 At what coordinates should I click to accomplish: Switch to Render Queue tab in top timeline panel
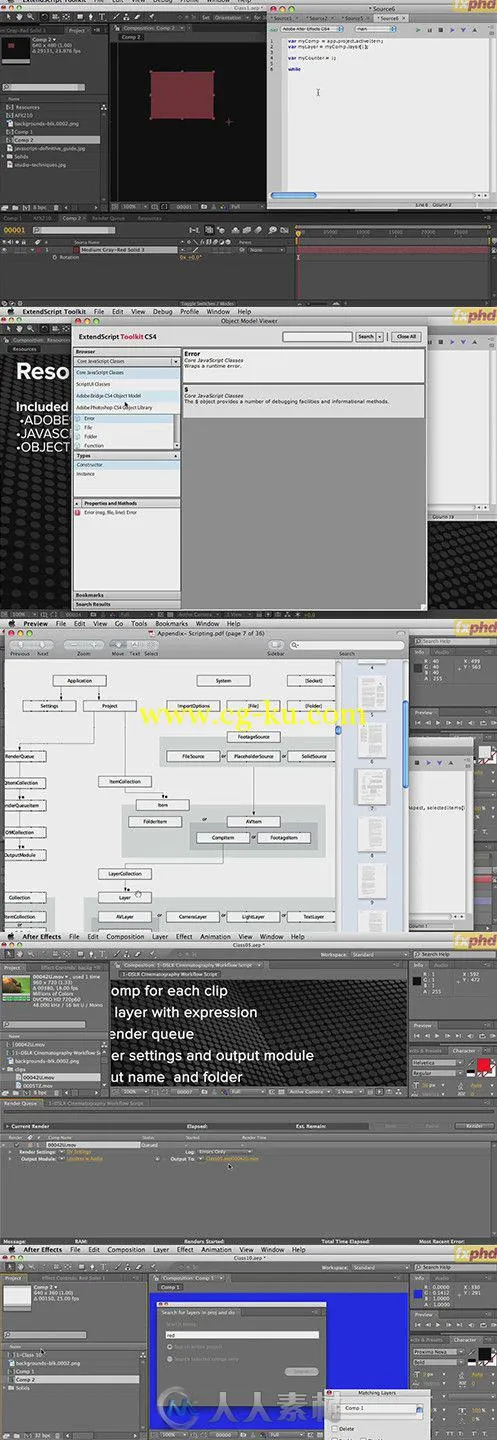point(109,217)
